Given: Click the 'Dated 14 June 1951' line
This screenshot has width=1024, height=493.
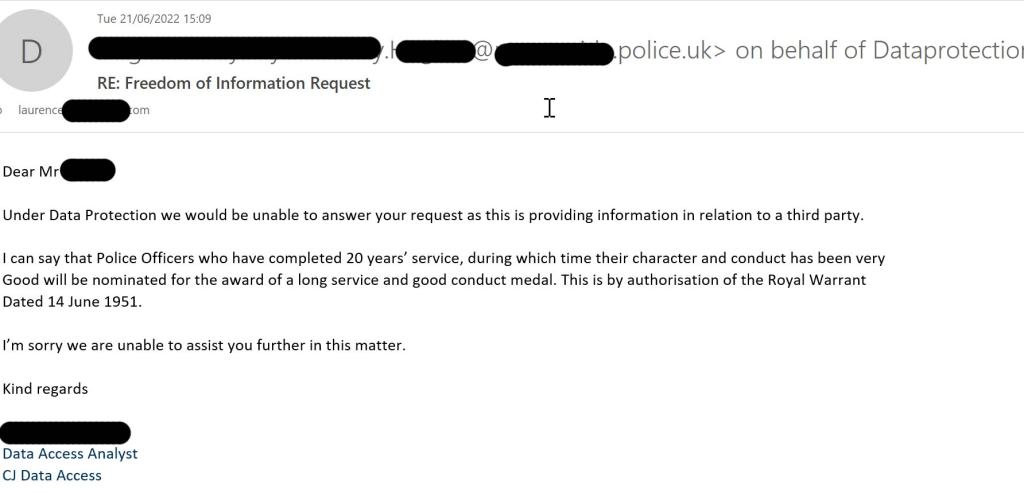Looking at the screenshot, I should point(72,301).
